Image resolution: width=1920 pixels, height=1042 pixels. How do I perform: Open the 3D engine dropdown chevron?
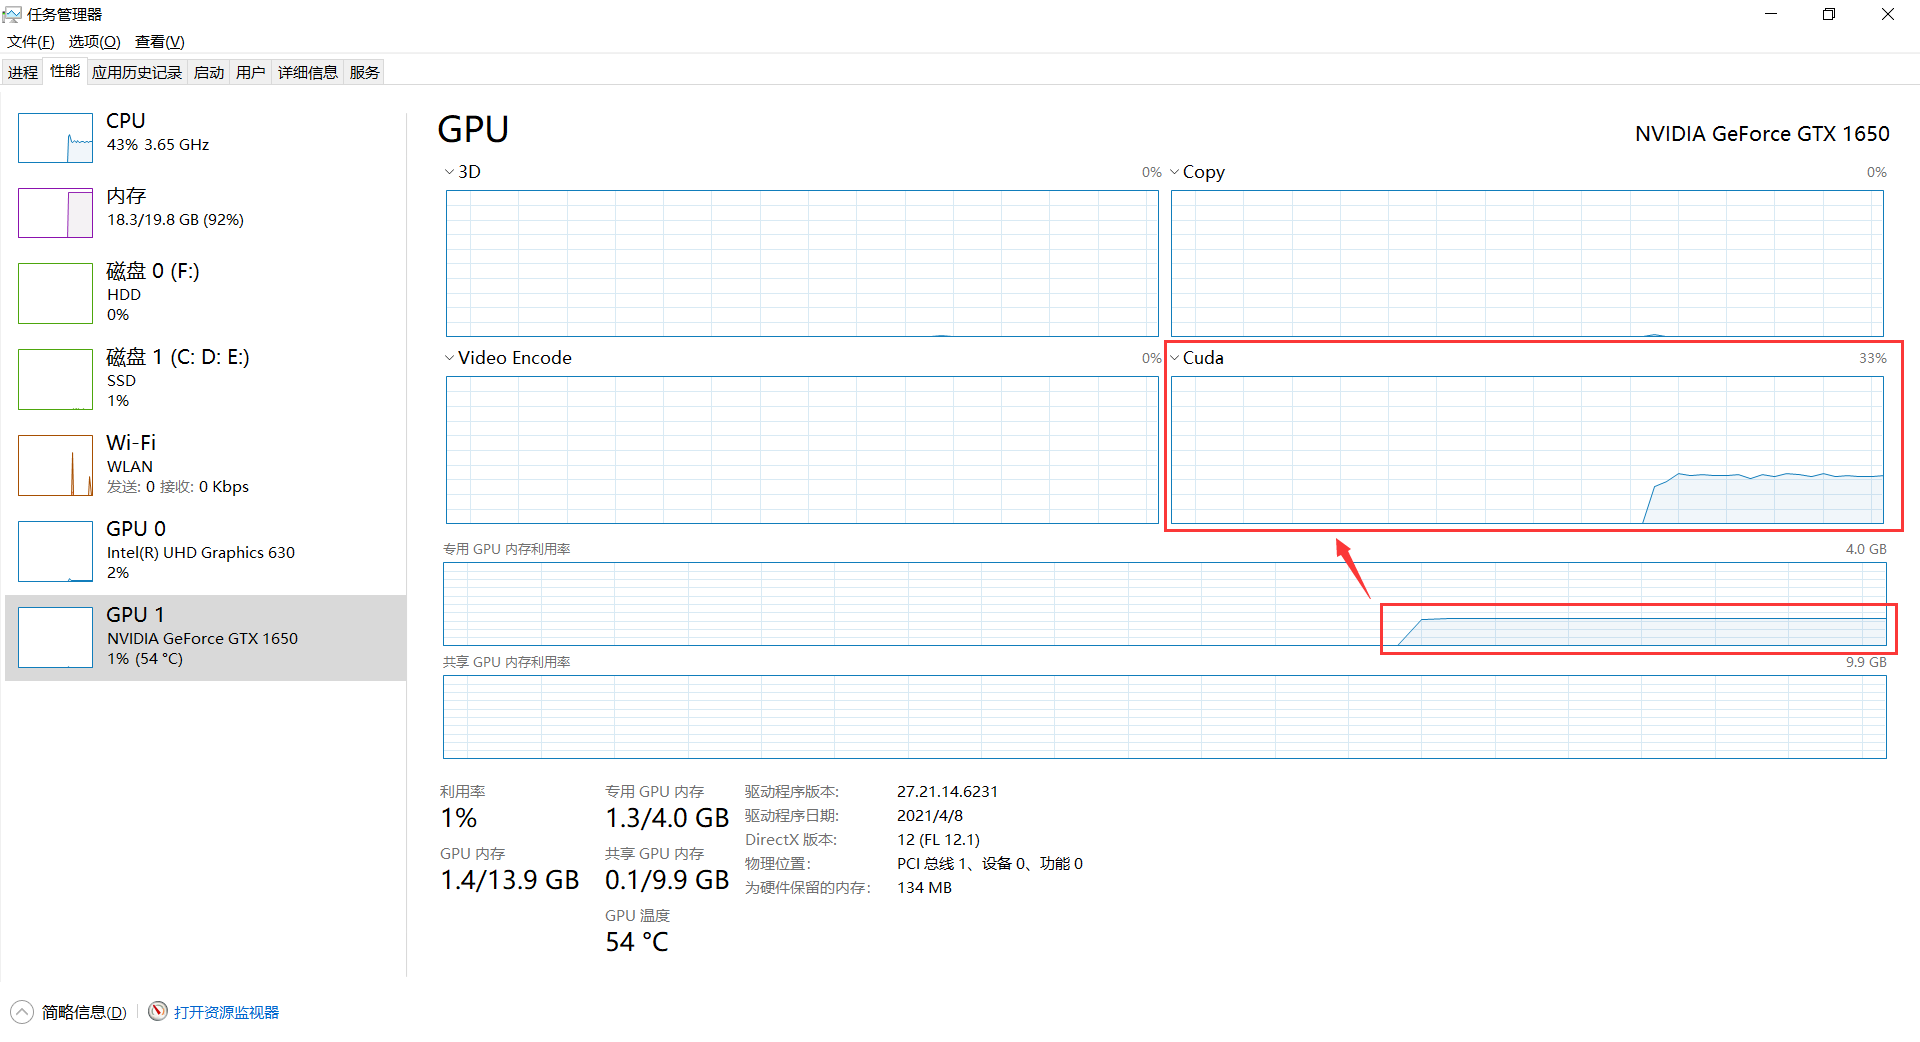click(449, 172)
